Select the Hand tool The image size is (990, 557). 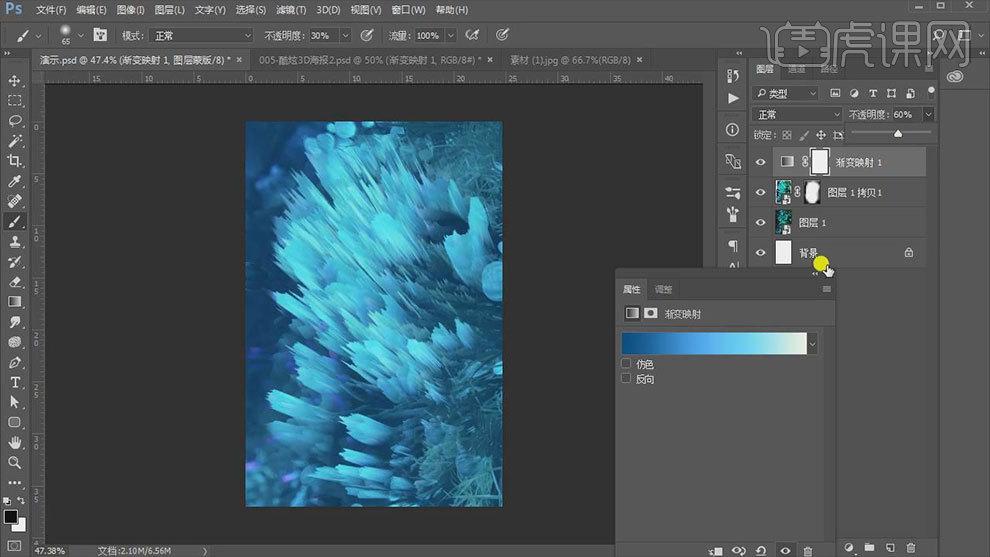pyautogui.click(x=15, y=443)
